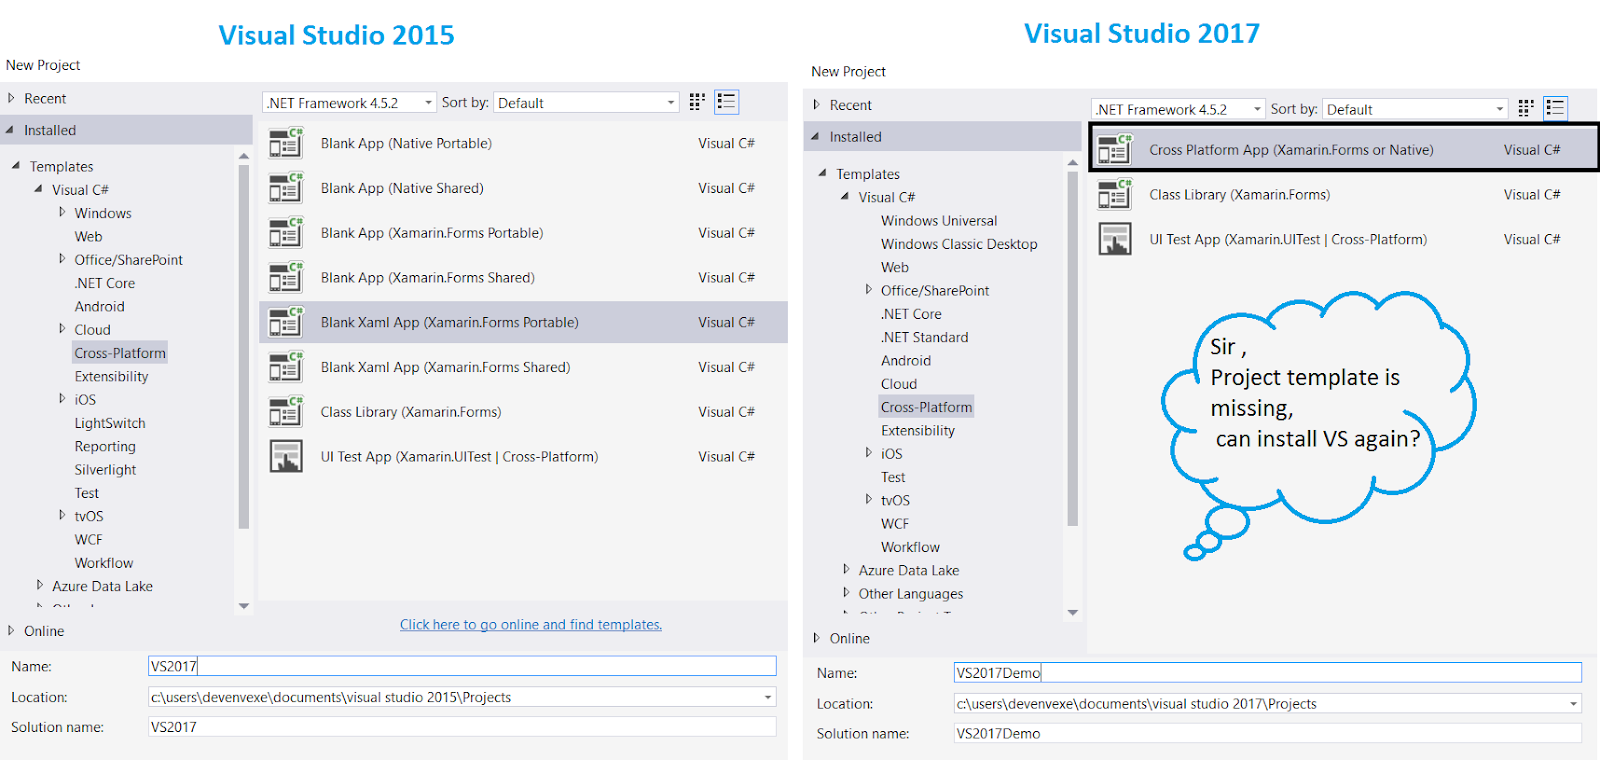Select 'Cross Platform App (Xamarin.Forms or Native)' template name
The width and height of the screenshot is (1600, 760).
1291,150
